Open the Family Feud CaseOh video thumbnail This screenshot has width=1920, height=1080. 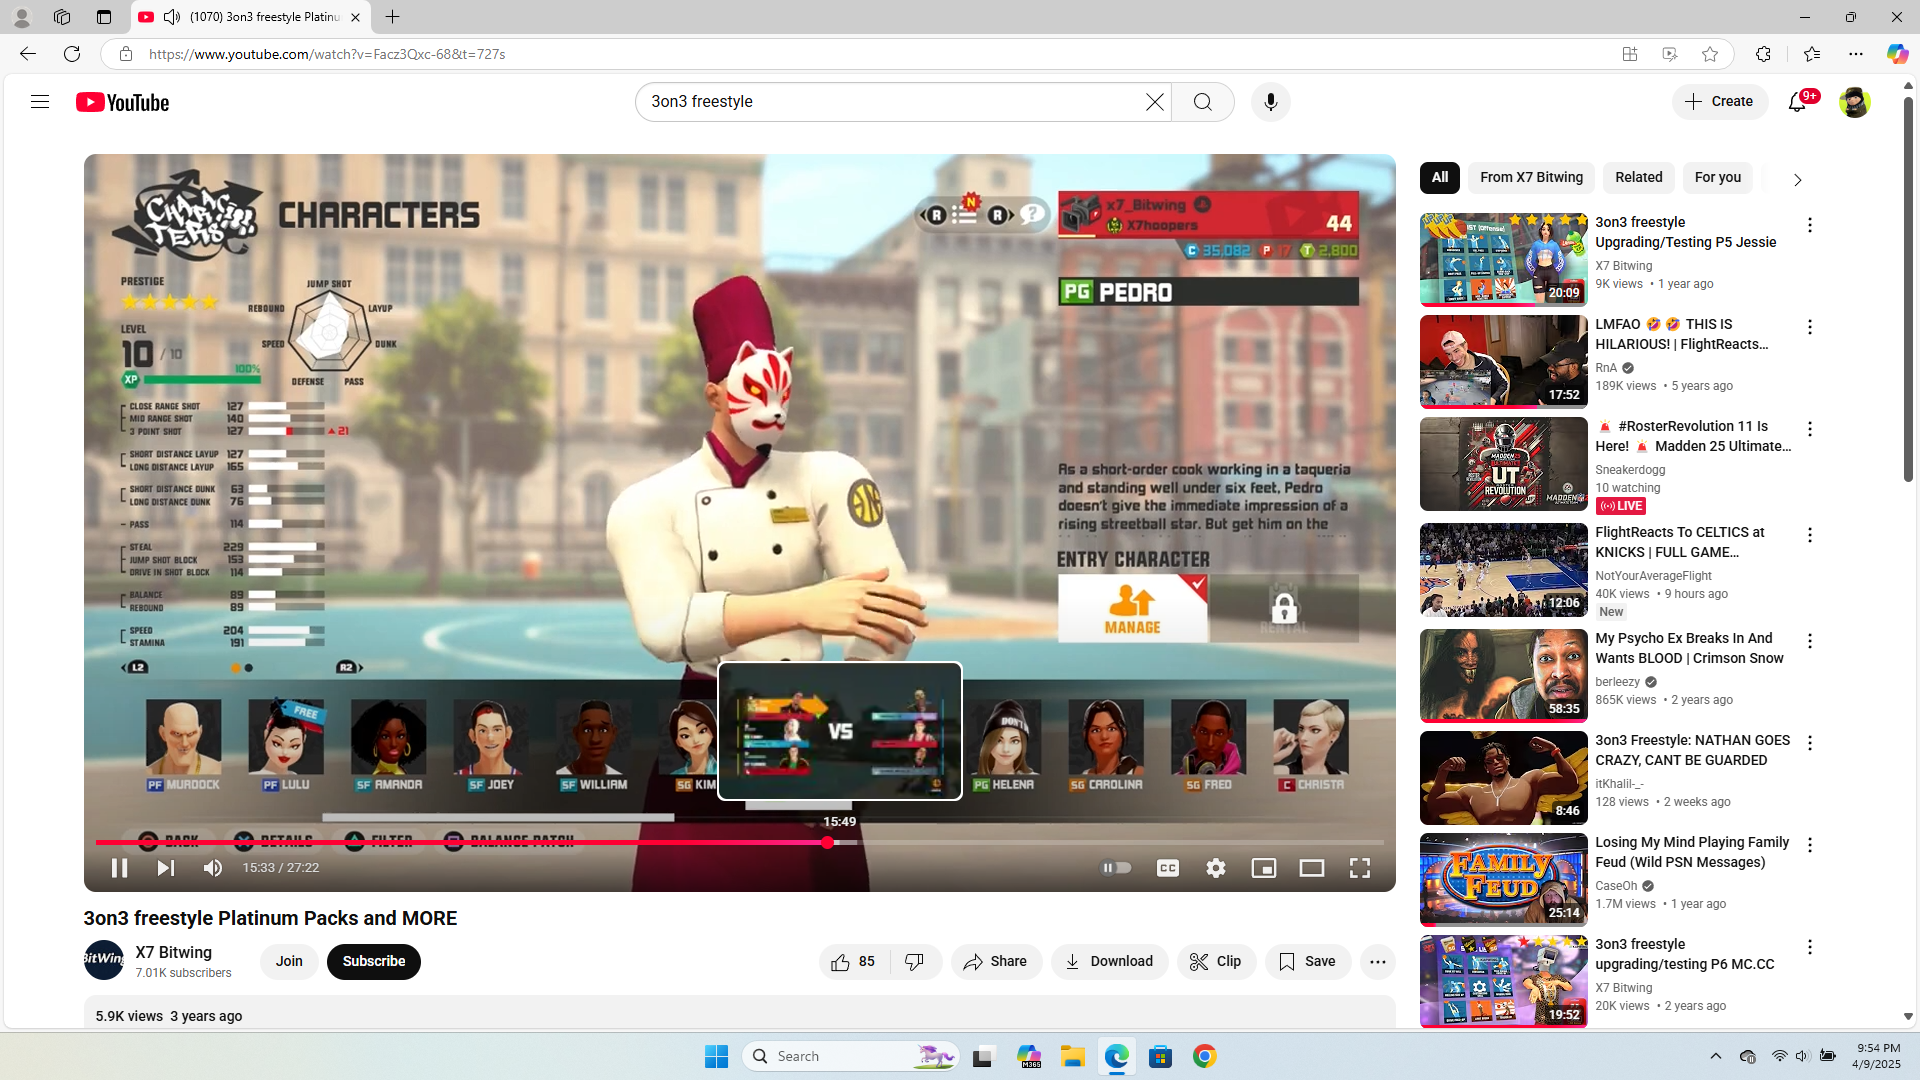pos(1503,879)
